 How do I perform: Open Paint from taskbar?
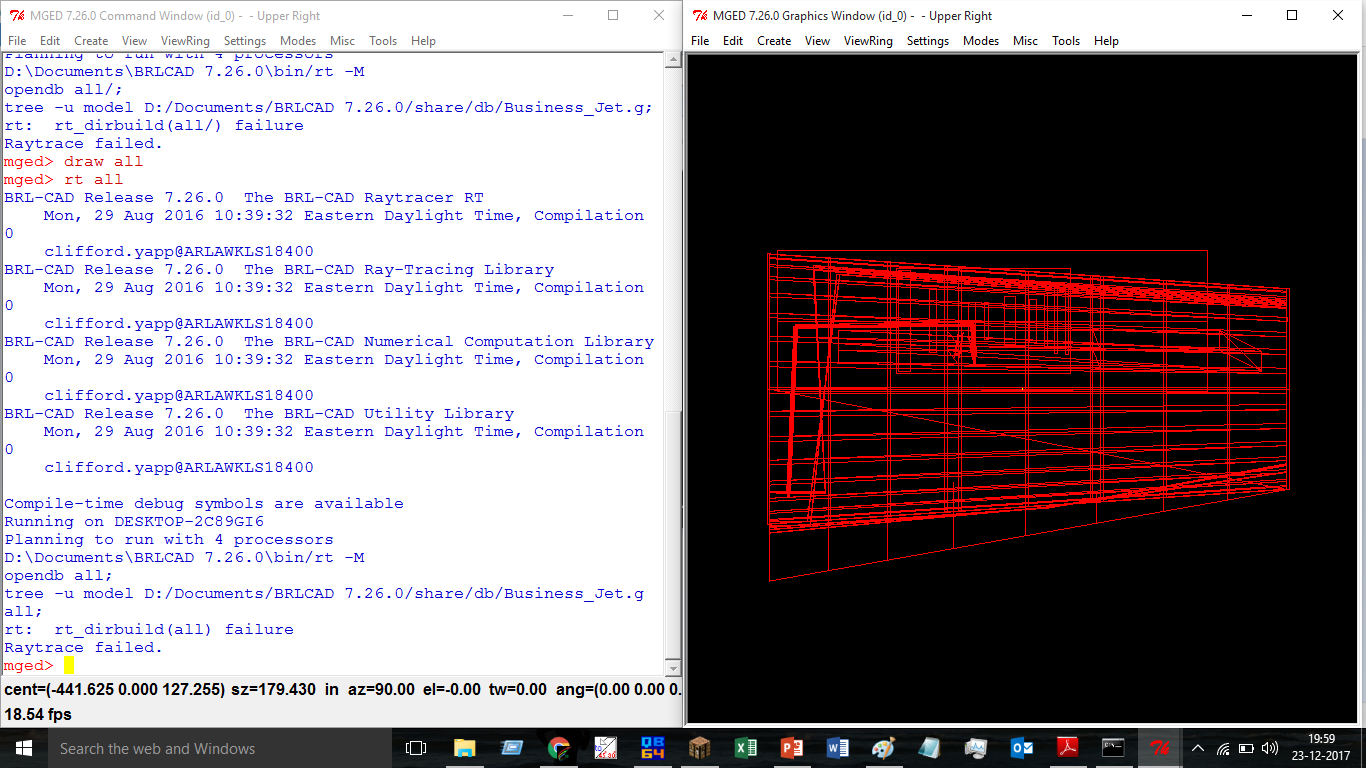click(x=883, y=748)
